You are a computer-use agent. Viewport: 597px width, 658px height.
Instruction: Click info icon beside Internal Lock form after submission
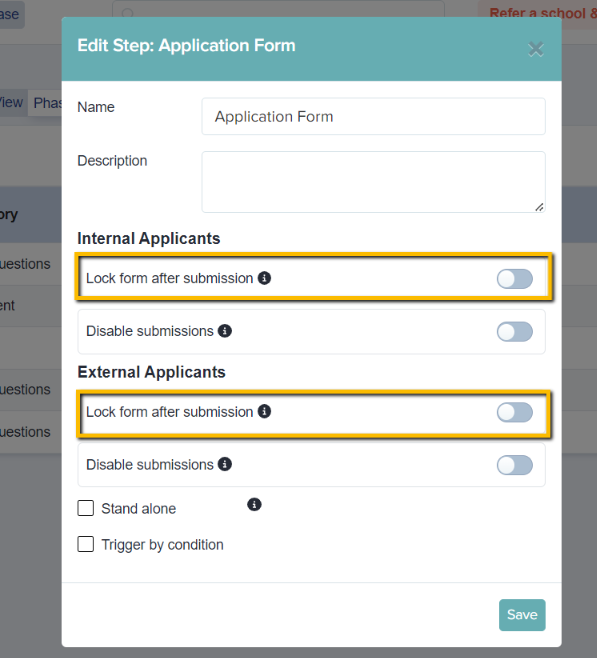coord(264,278)
